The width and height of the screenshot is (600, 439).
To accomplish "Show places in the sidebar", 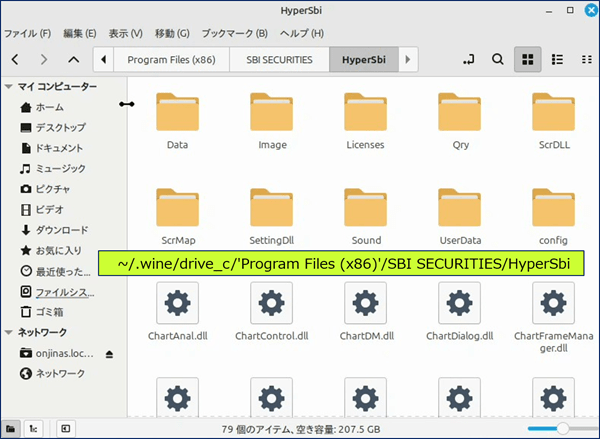I will click(x=10, y=429).
